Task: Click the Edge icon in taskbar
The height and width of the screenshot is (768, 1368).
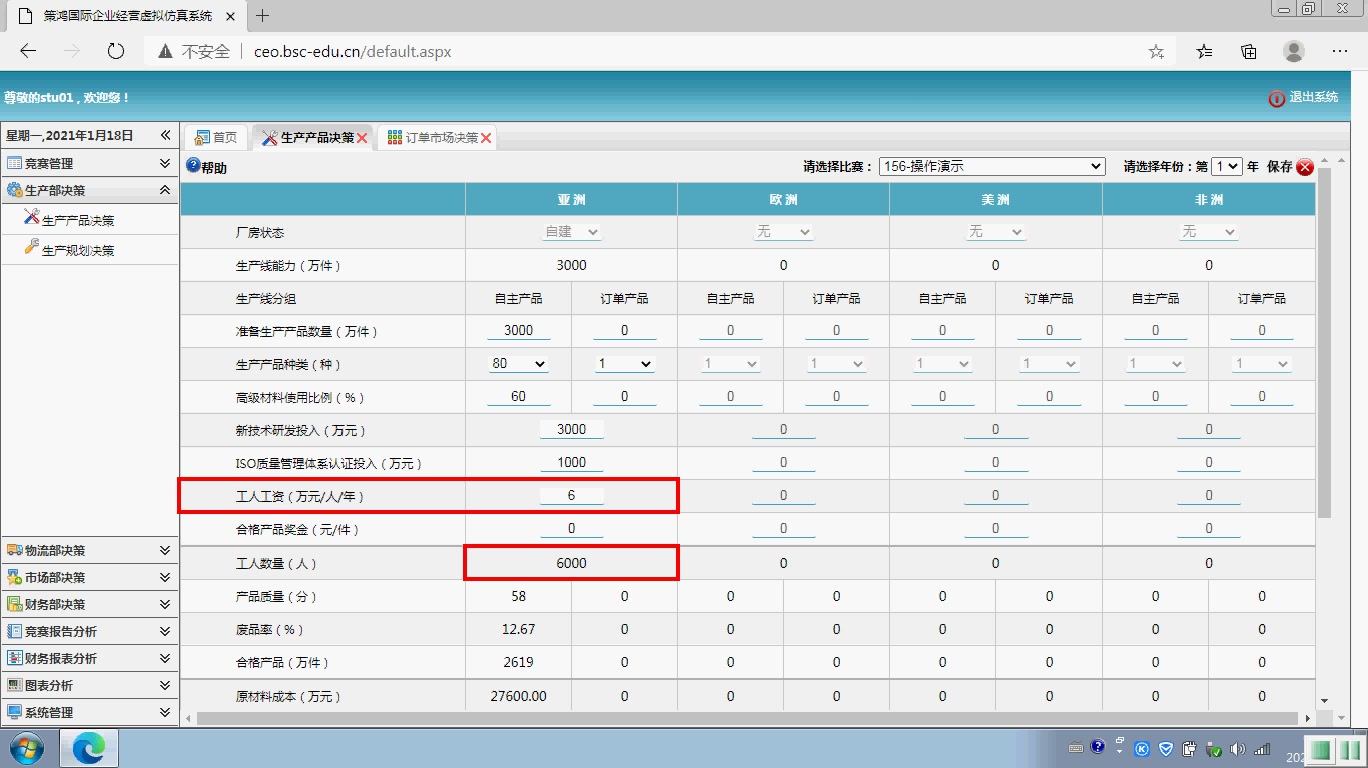Action: pos(89,748)
